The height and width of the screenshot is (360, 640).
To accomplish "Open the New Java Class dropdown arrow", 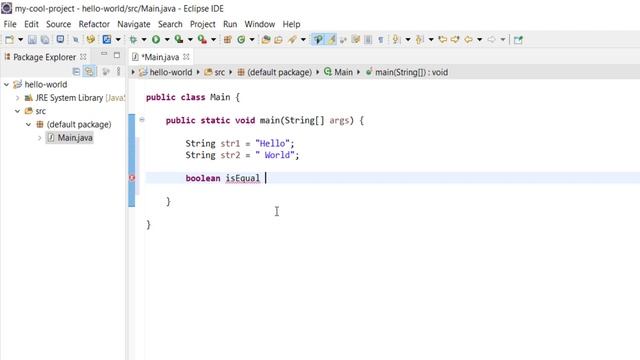I will click(252, 40).
